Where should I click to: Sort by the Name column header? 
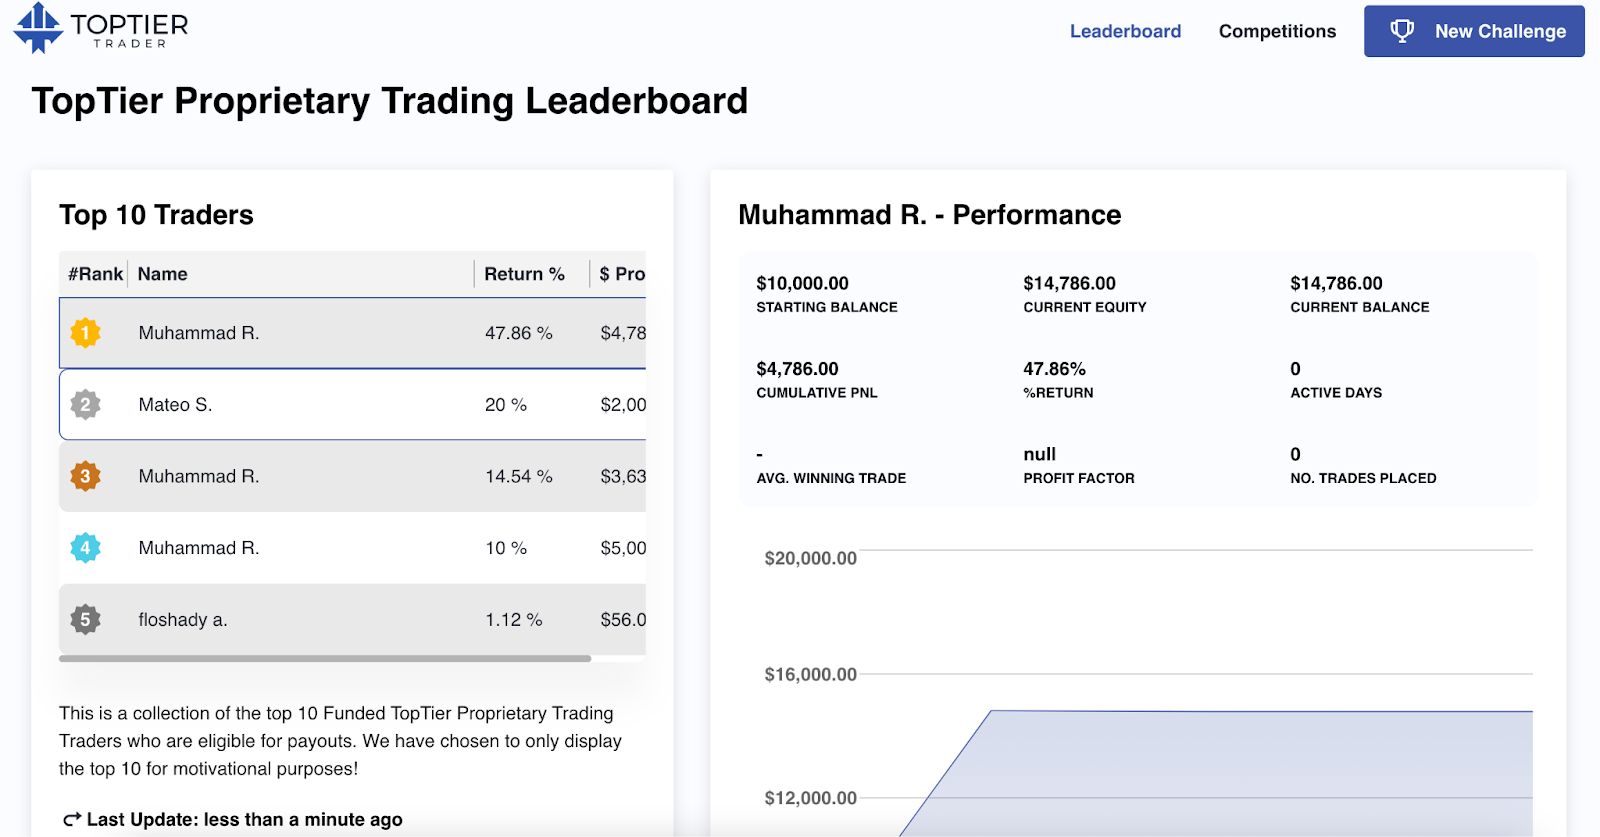click(x=163, y=274)
